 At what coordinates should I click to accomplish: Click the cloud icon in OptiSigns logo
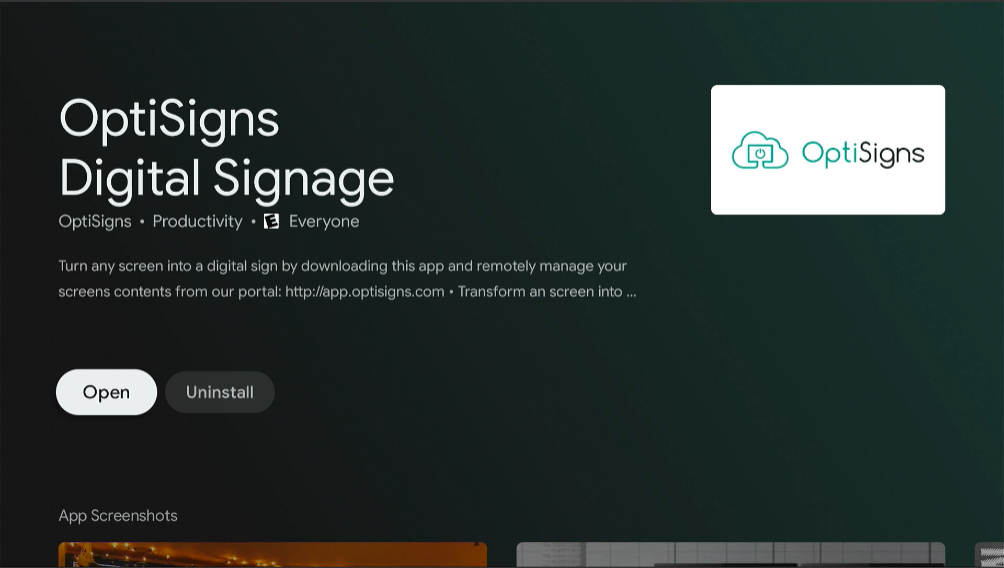pyautogui.click(x=760, y=151)
